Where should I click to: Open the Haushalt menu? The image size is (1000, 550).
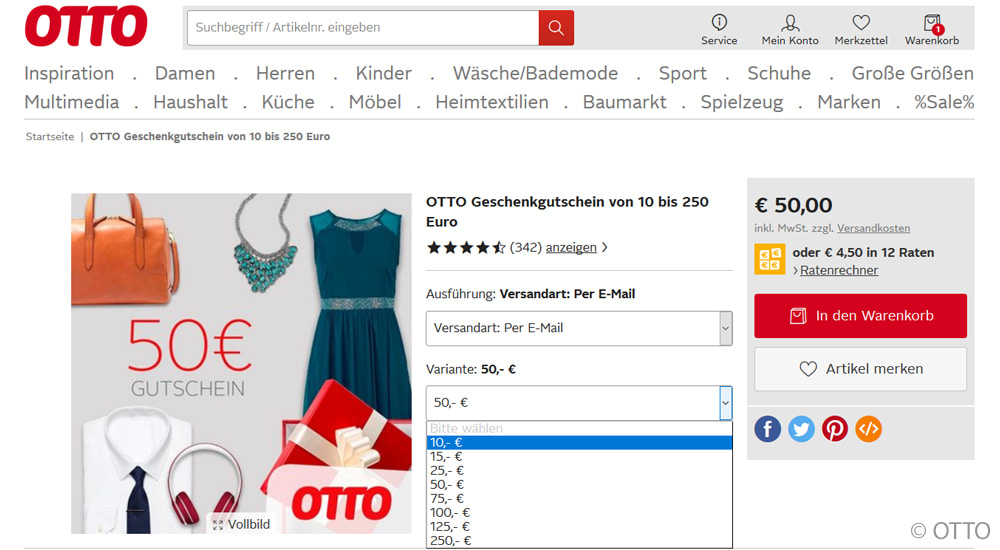point(190,102)
